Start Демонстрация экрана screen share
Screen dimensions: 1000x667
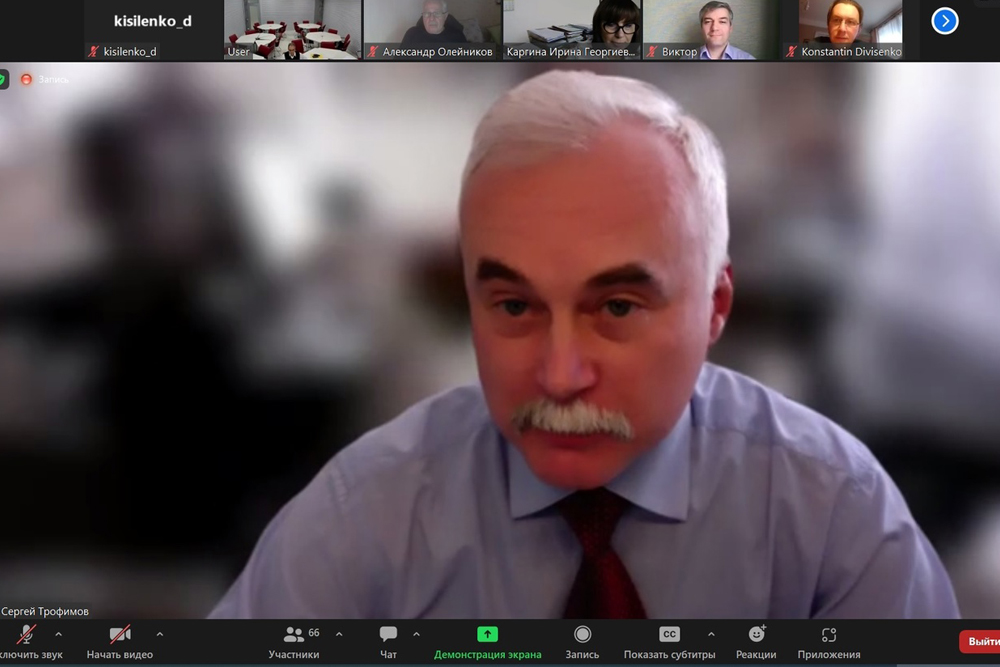click(x=488, y=642)
